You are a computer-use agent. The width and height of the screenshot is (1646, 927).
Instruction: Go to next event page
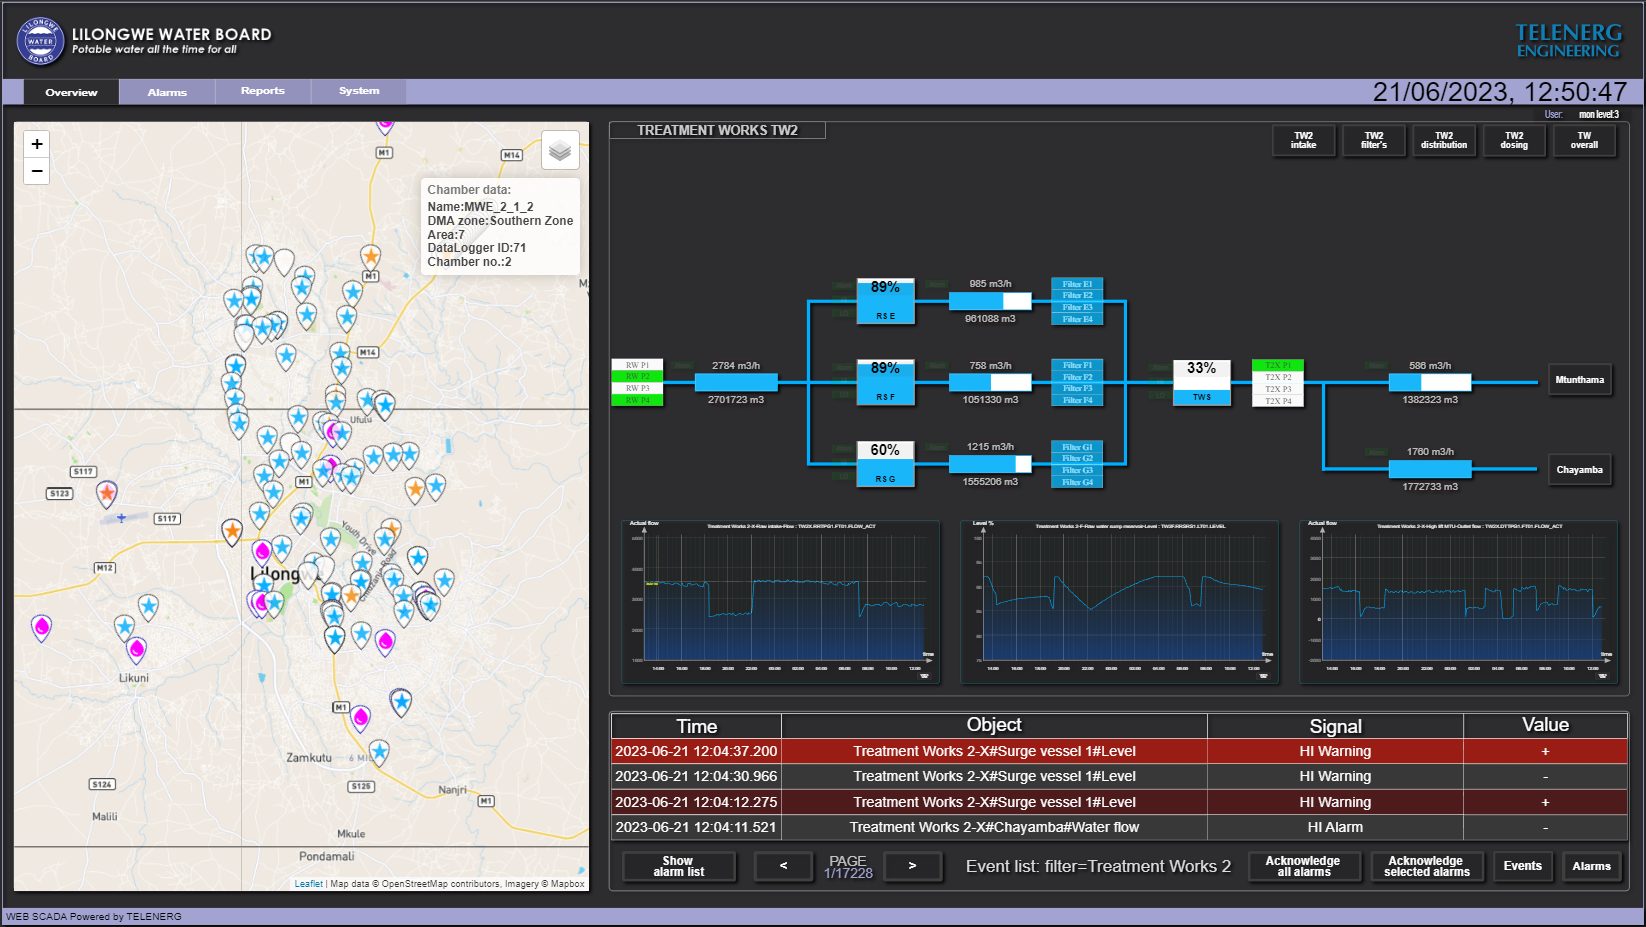pos(912,866)
